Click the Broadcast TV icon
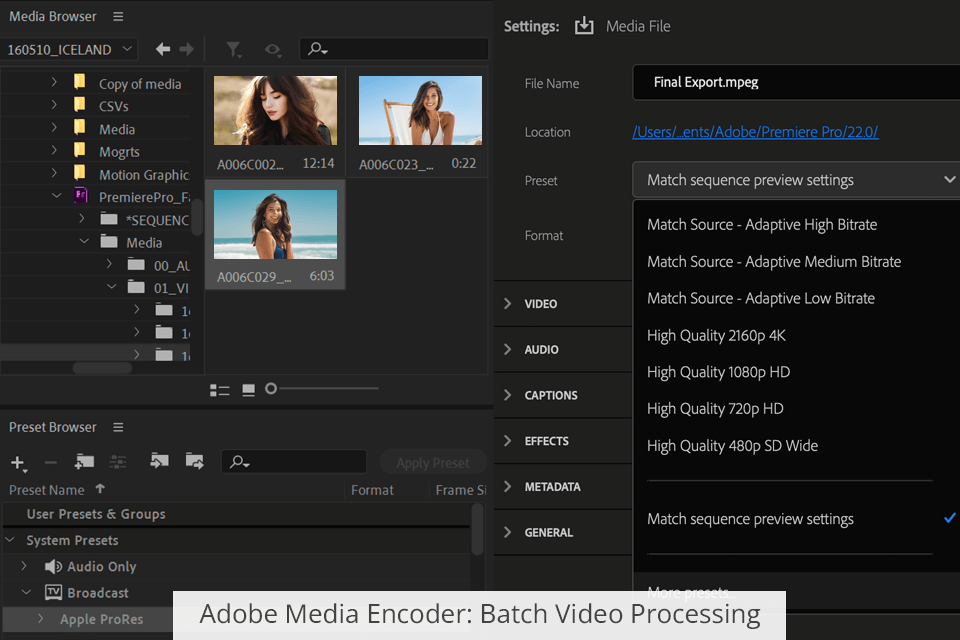 coord(53,592)
